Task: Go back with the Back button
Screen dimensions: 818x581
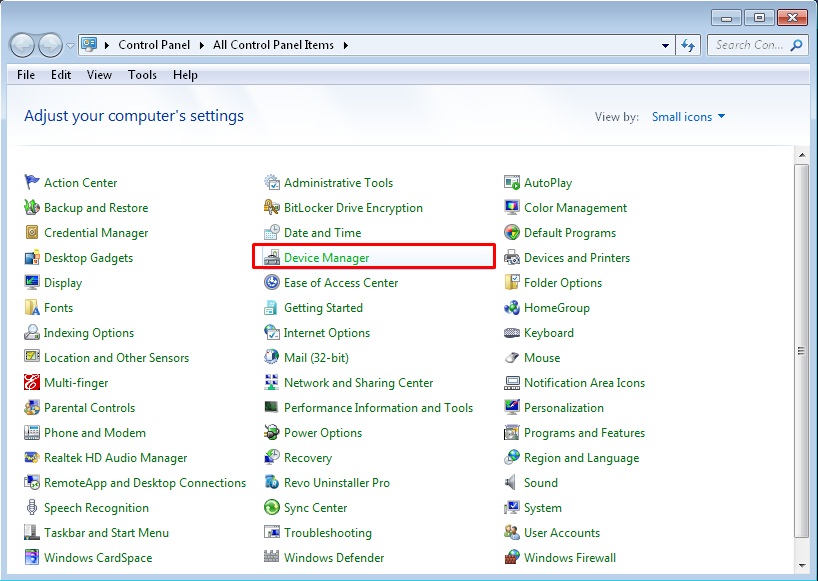Action: tap(22, 45)
